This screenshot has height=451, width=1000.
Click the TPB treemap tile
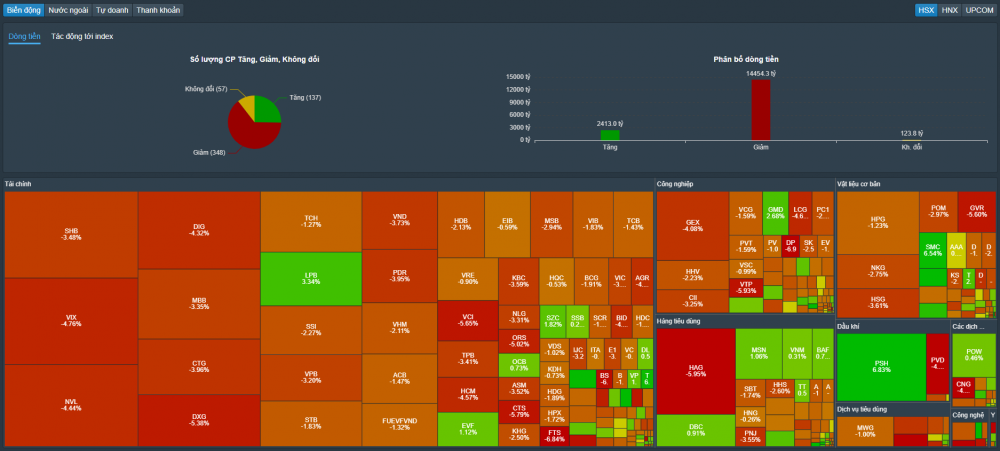468,359
